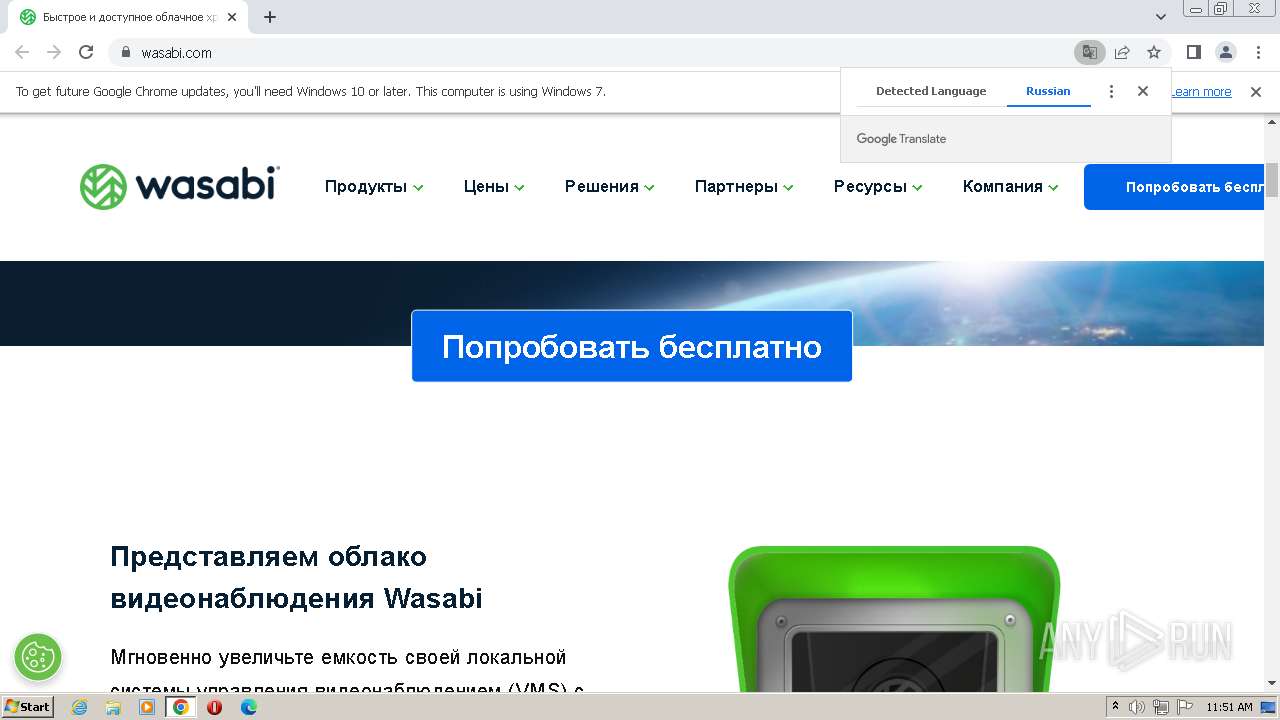Screen dimensions: 1280x720
Task: Click the green camera product image
Action: (x=894, y=619)
